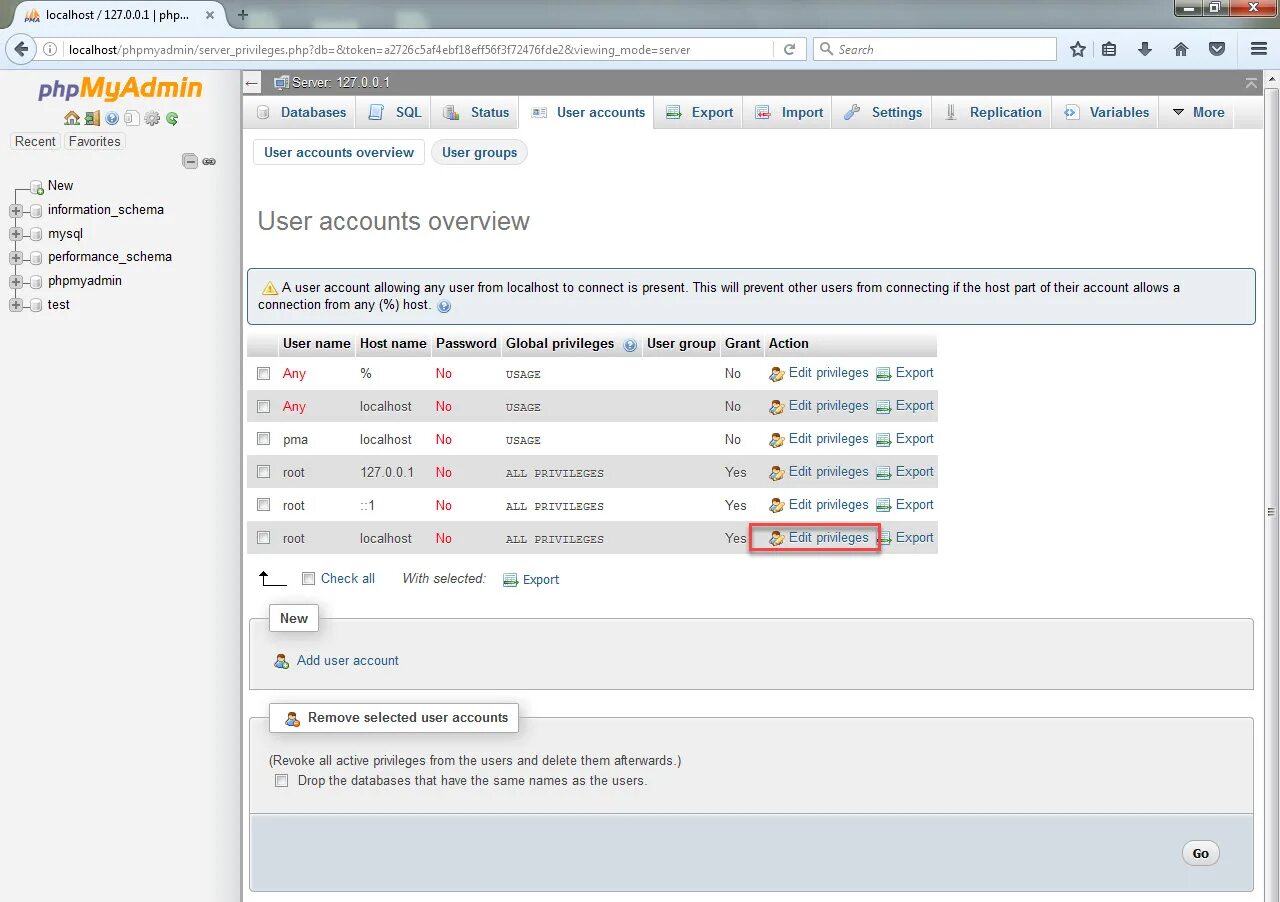The image size is (1280, 902).
Task: Open the Import tab
Action: pyautogui.click(x=789, y=112)
